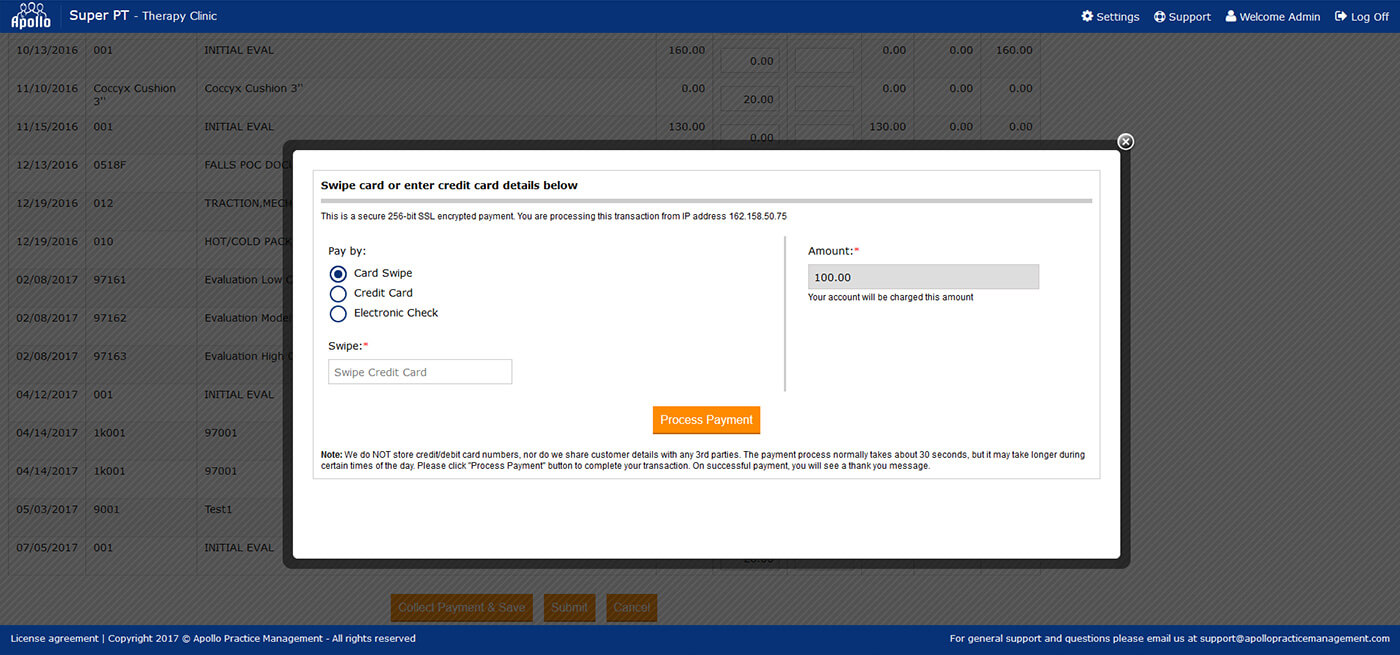1400x655 pixels.
Task: Click the empty box in 10/13/2016 row
Action: [824, 61]
